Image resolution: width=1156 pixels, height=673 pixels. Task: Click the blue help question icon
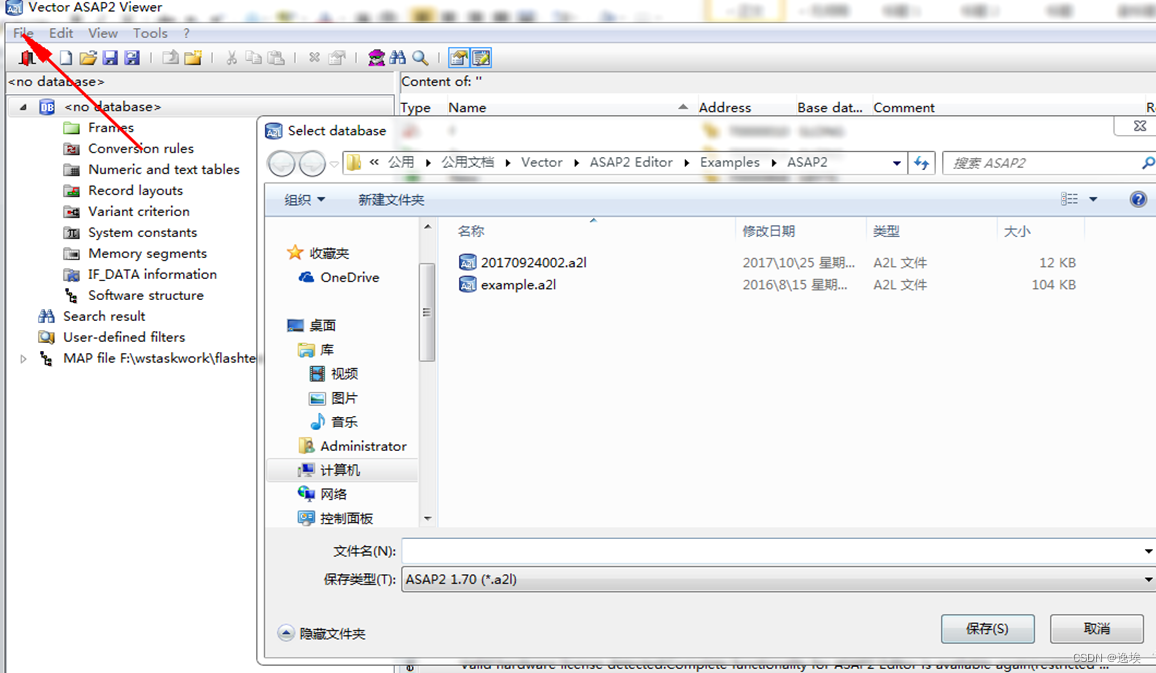click(x=1138, y=199)
